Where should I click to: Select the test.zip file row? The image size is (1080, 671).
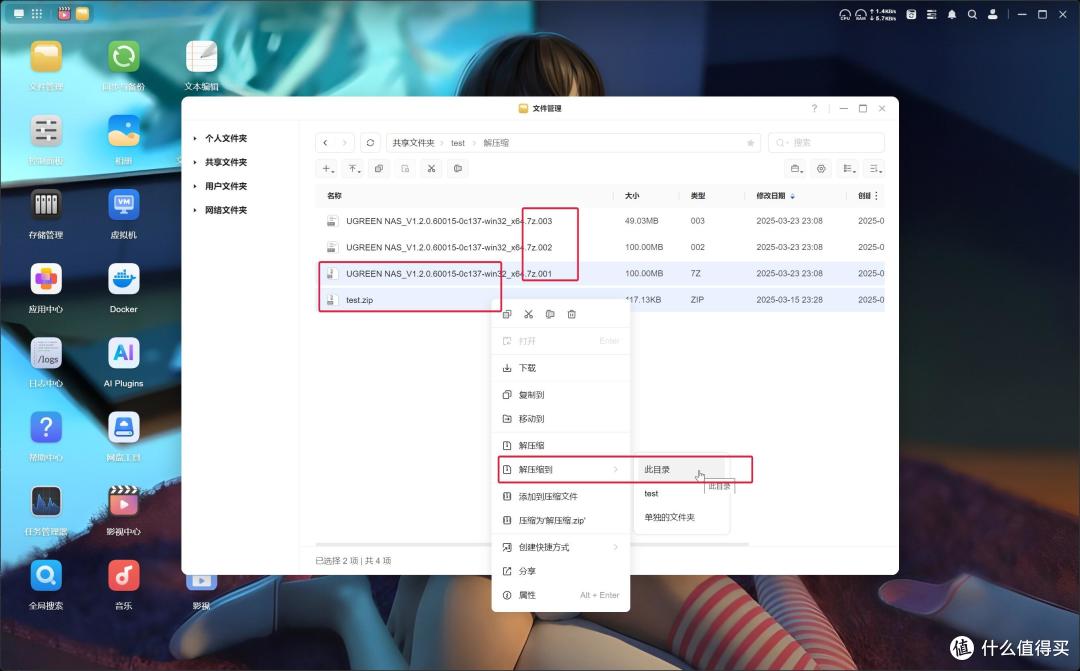click(x=600, y=300)
